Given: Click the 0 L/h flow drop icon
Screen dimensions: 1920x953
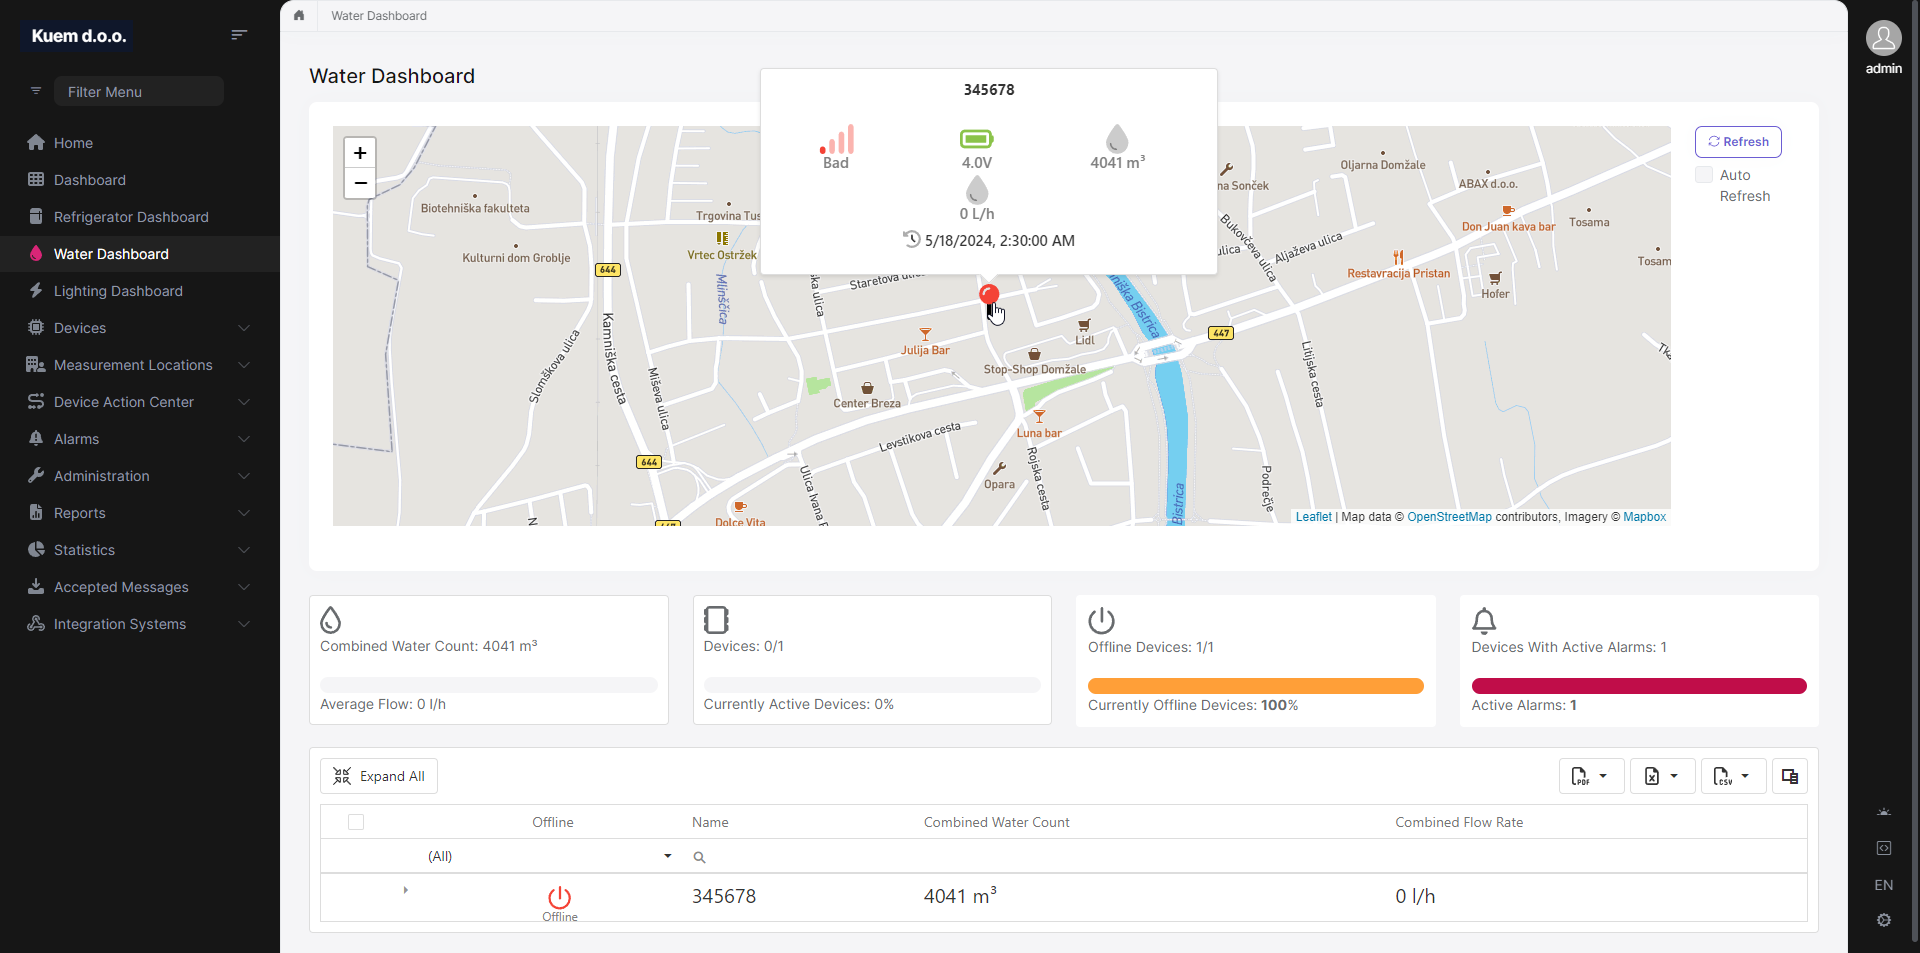Looking at the screenshot, I should pyautogui.click(x=977, y=190).
